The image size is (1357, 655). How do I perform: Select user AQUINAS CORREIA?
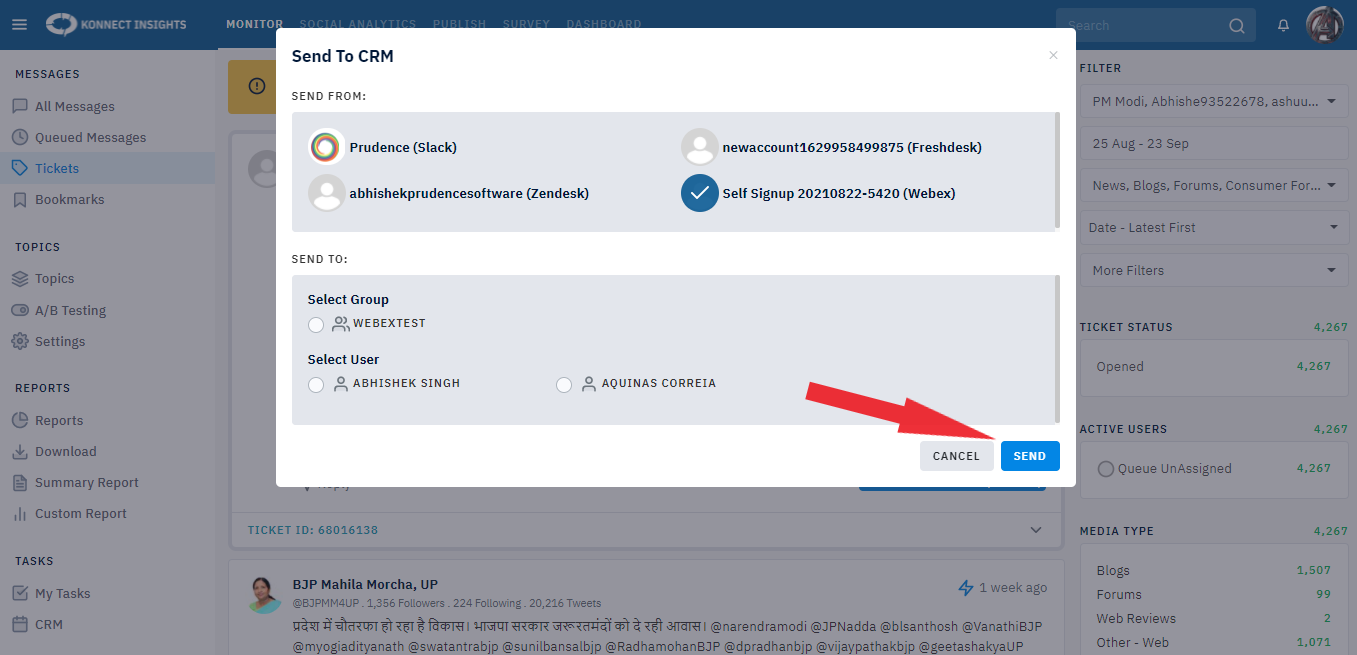point(564,385)
